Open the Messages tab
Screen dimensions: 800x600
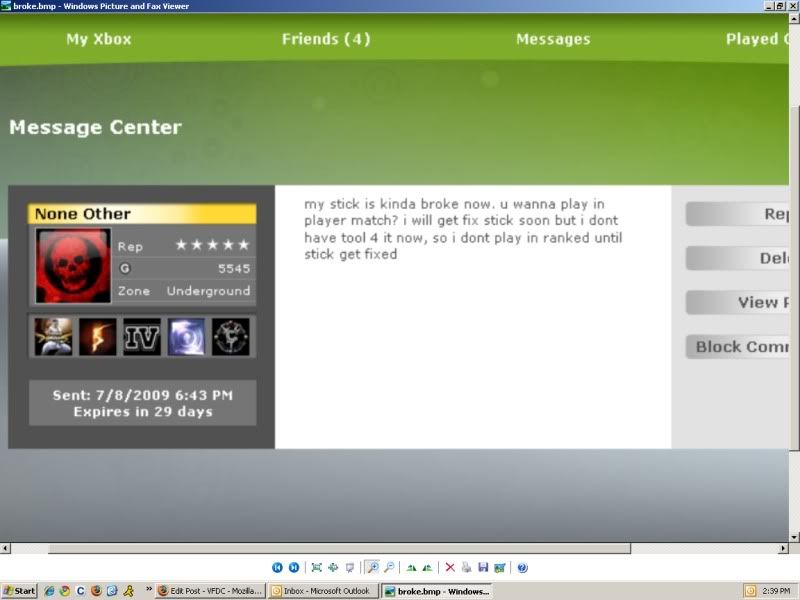tap(553, 39)
